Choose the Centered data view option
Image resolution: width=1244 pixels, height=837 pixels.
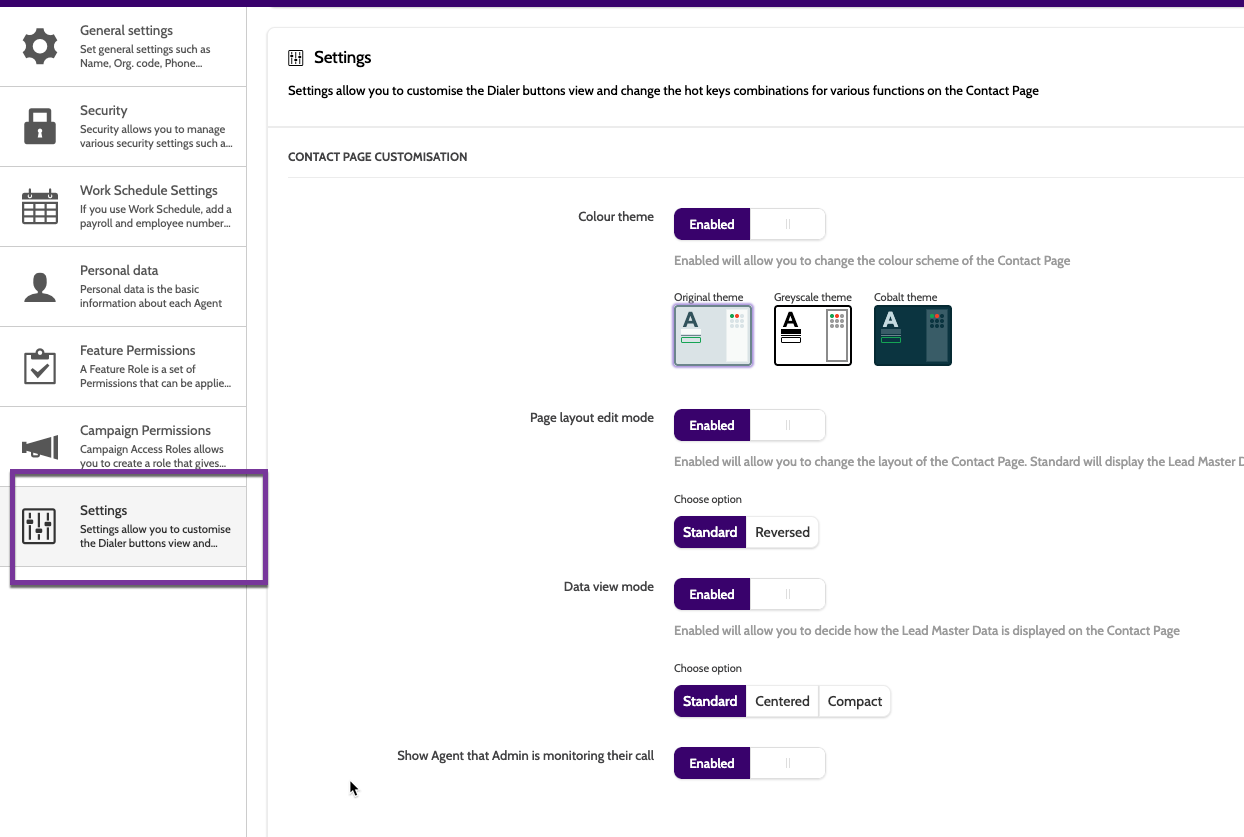click(x=782, y=701)
